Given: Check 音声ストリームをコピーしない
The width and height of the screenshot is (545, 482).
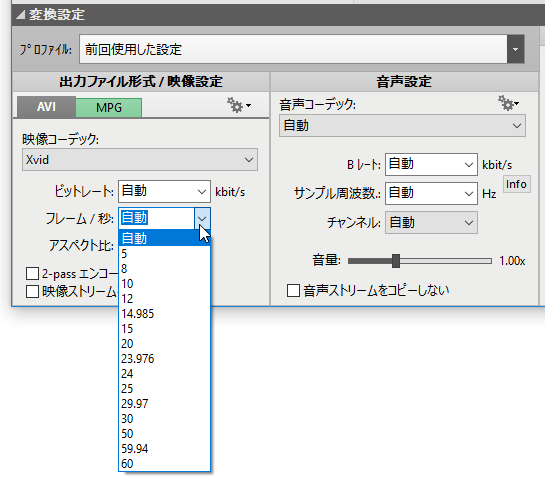Looking at the screenshot, I should [293, 291].
